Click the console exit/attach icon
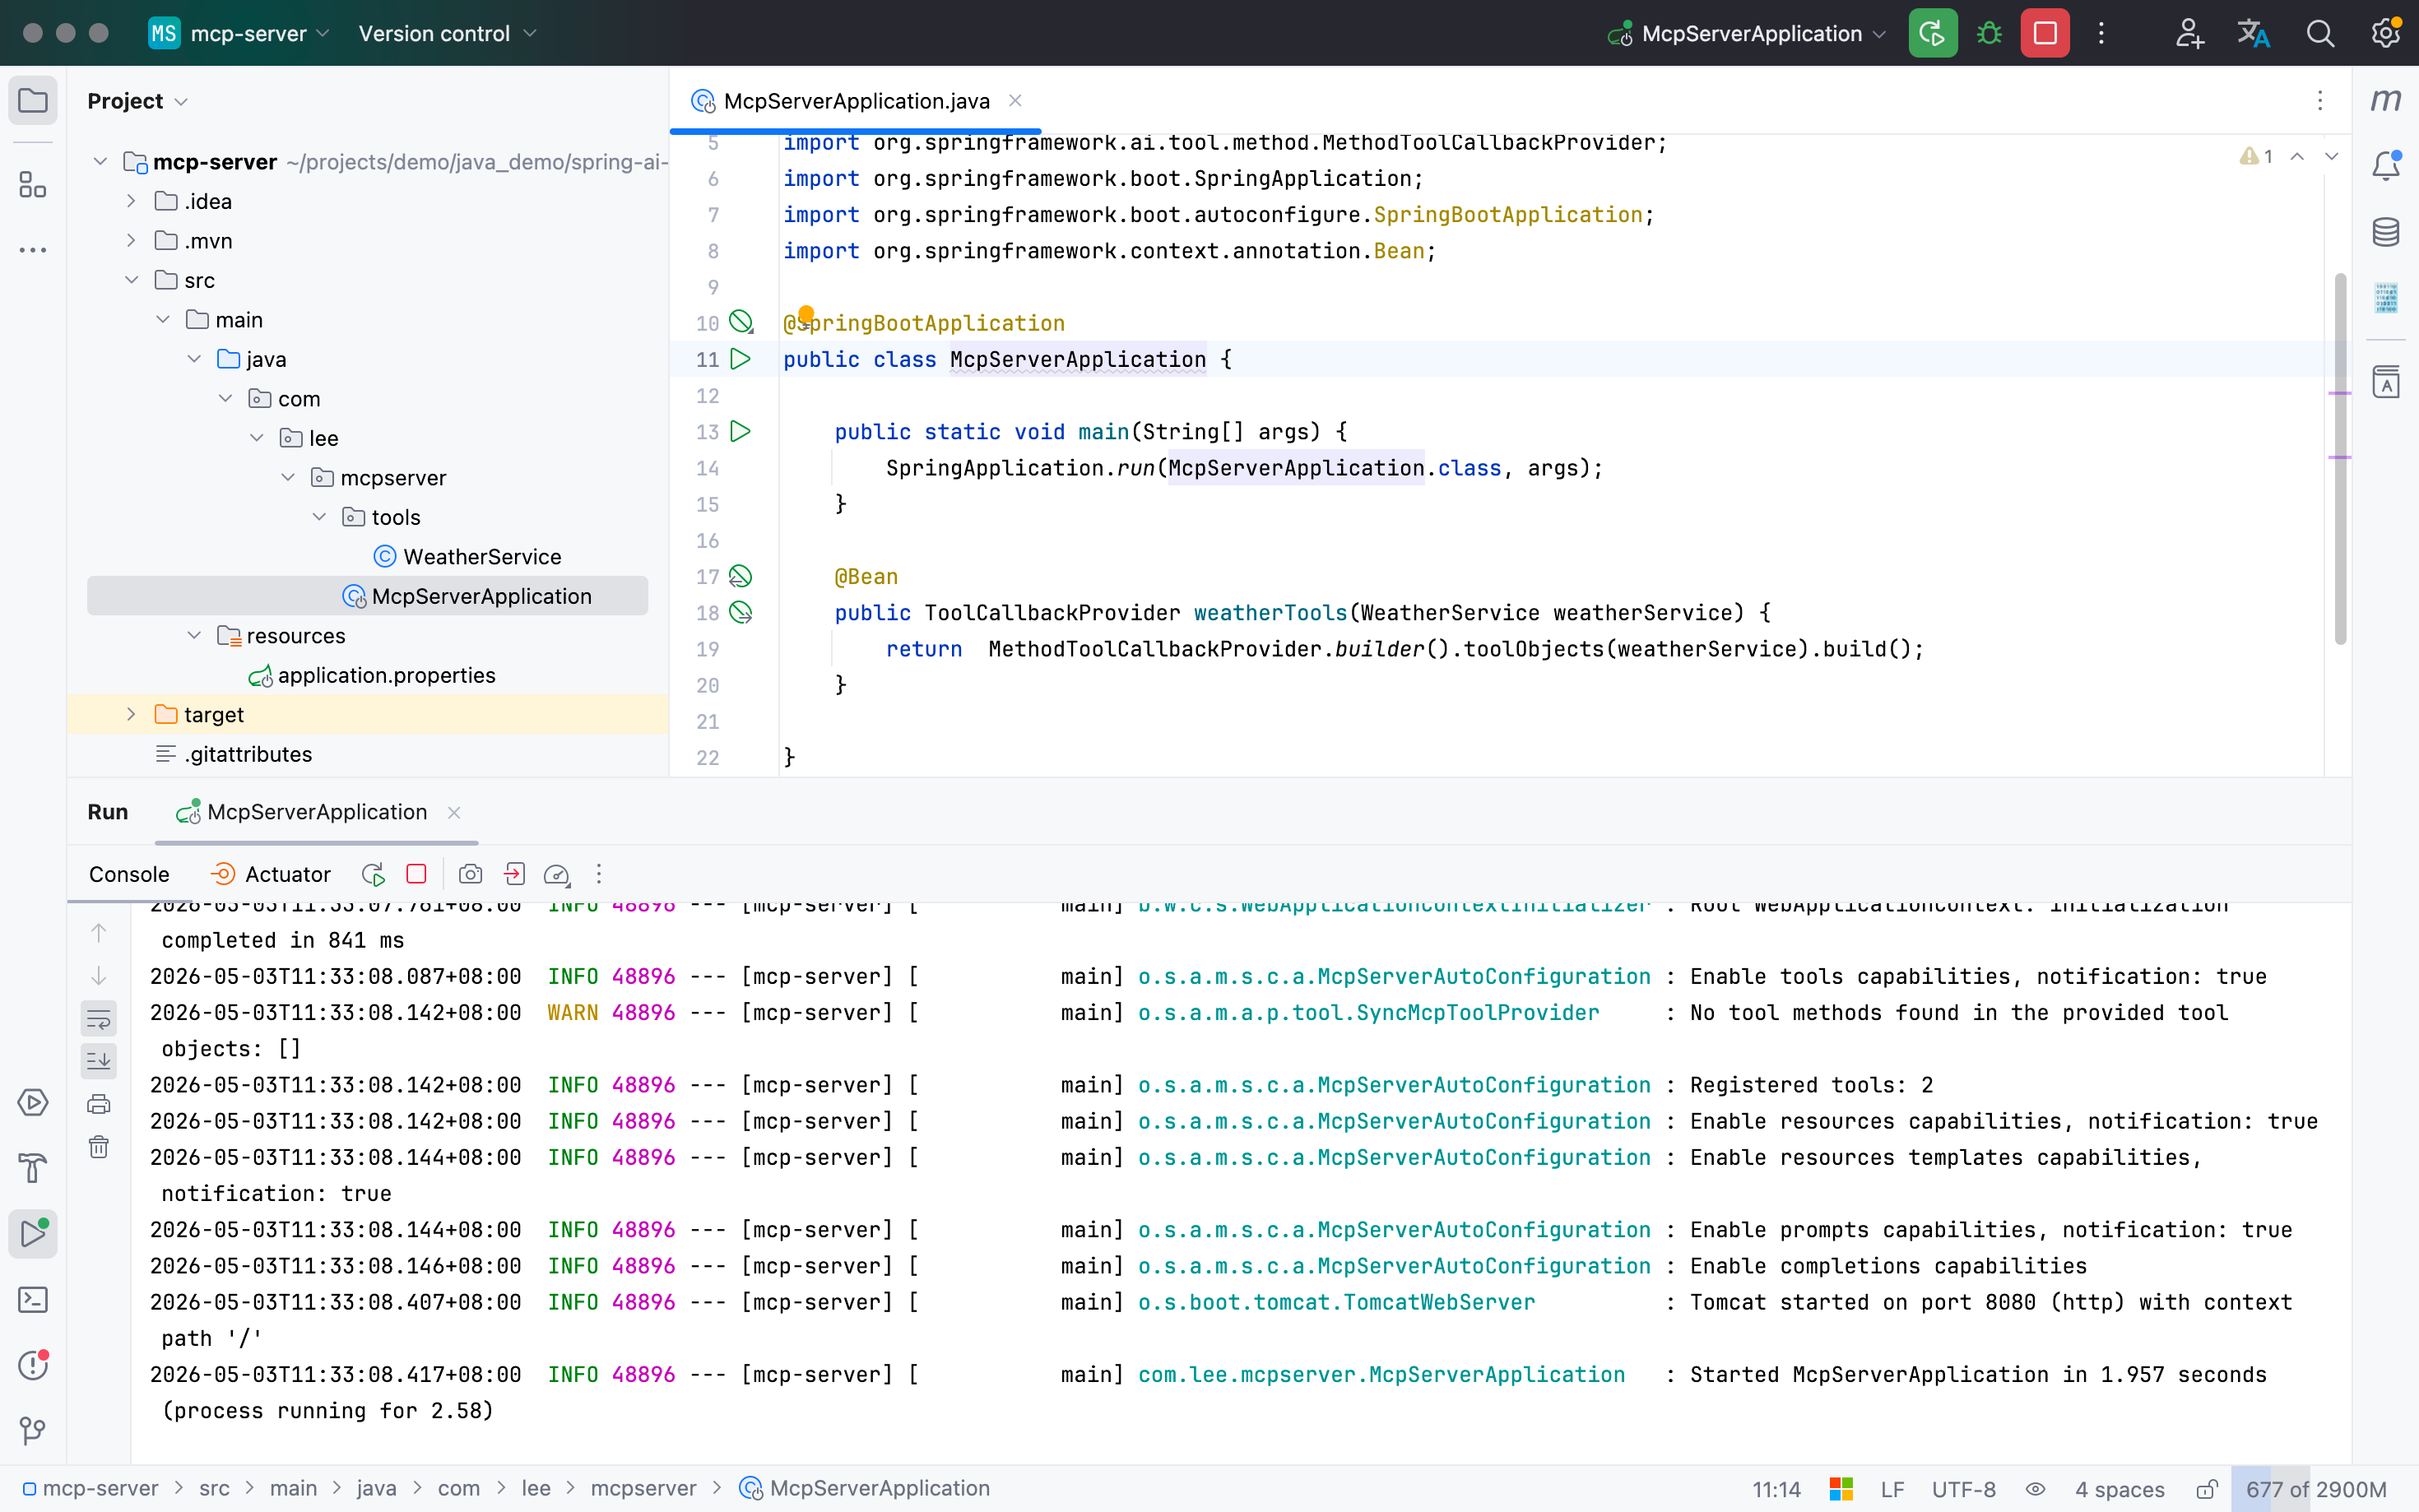 [514, 874]
